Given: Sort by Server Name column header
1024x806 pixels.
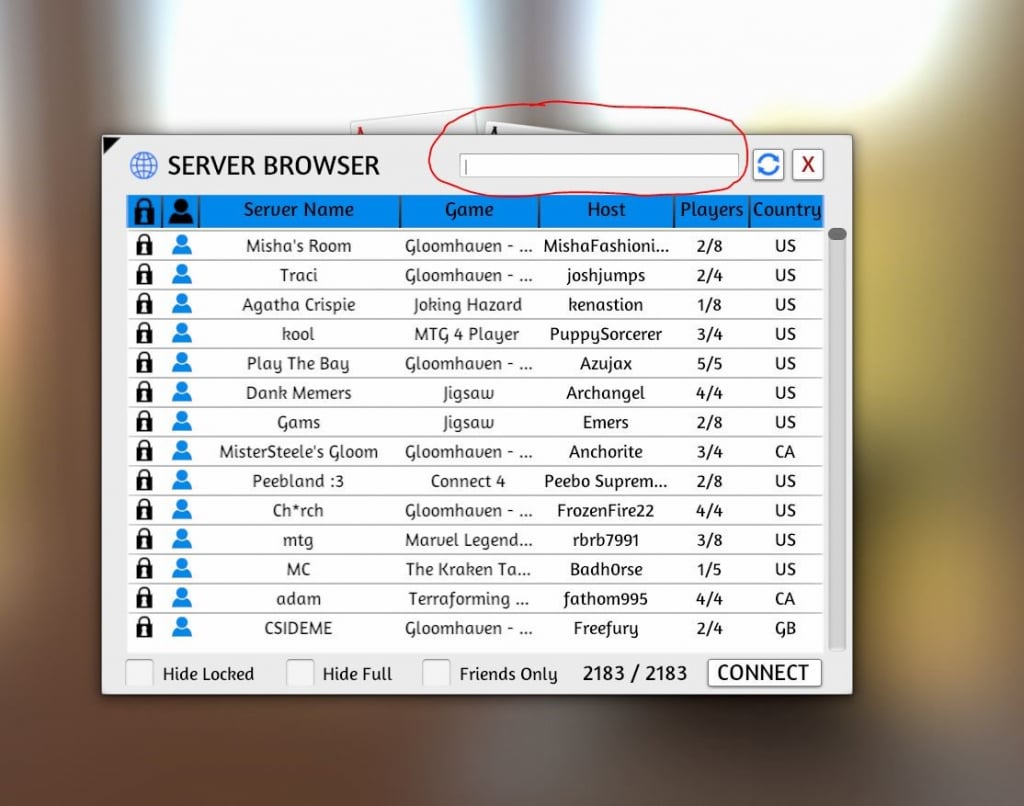Looking at the screenshot, I should coord(298,210).
